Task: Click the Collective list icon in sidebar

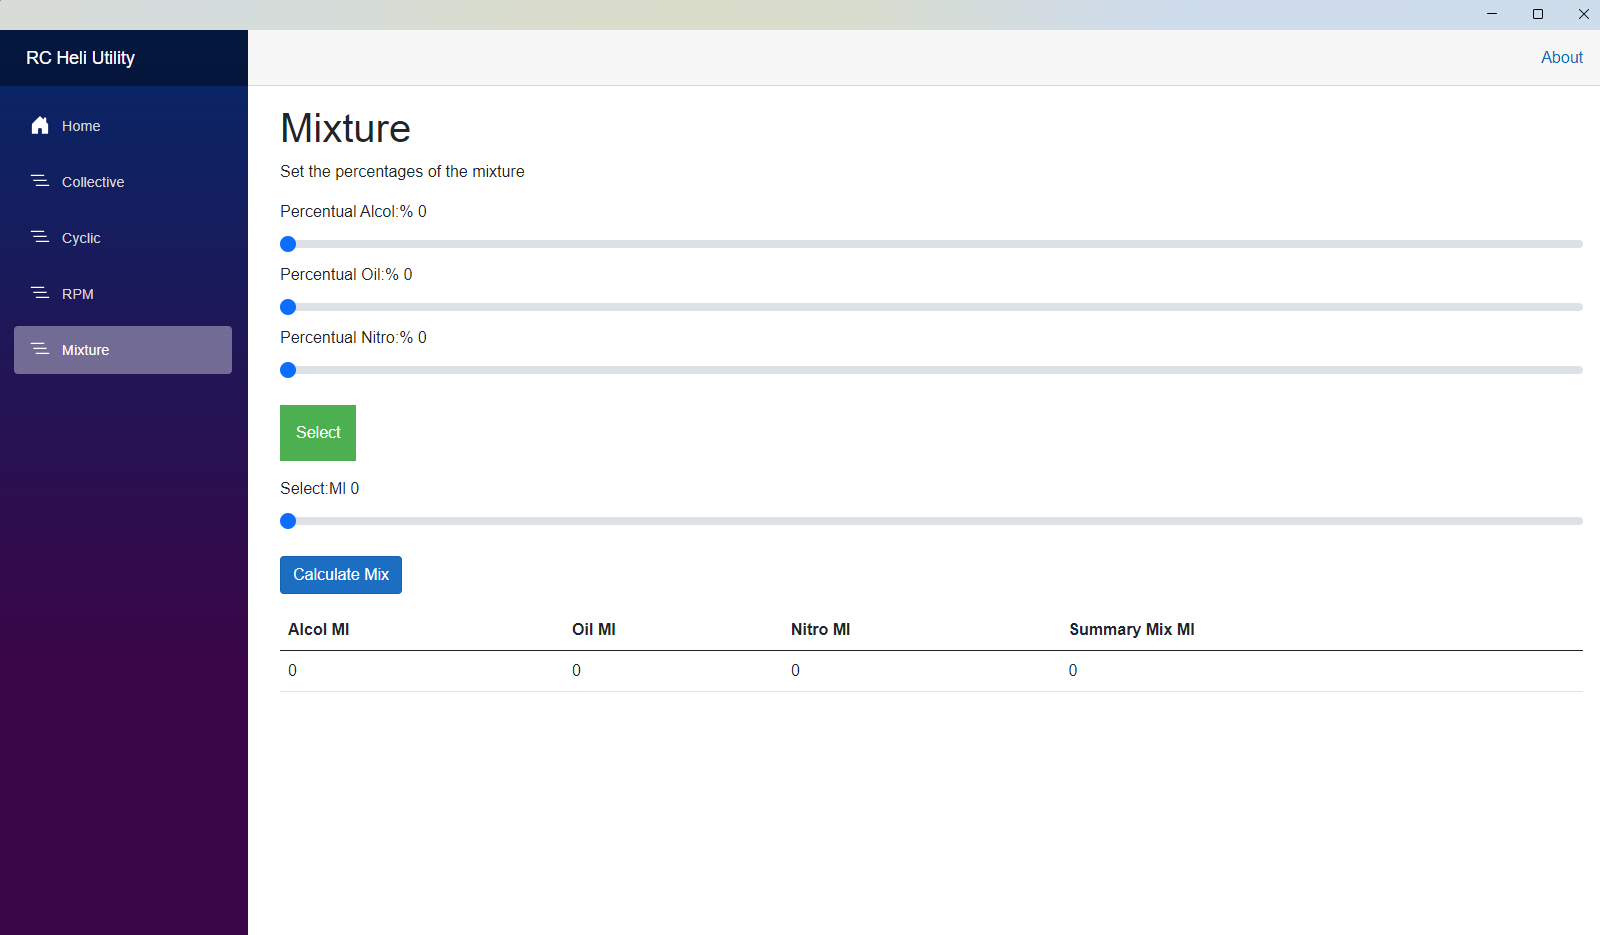Action: click(40, 181)
